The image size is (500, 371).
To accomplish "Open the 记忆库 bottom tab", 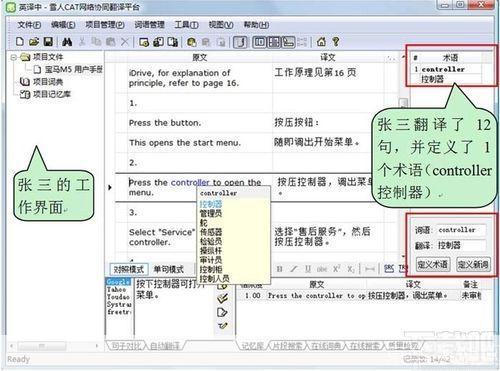I will (x=252, y=346).
